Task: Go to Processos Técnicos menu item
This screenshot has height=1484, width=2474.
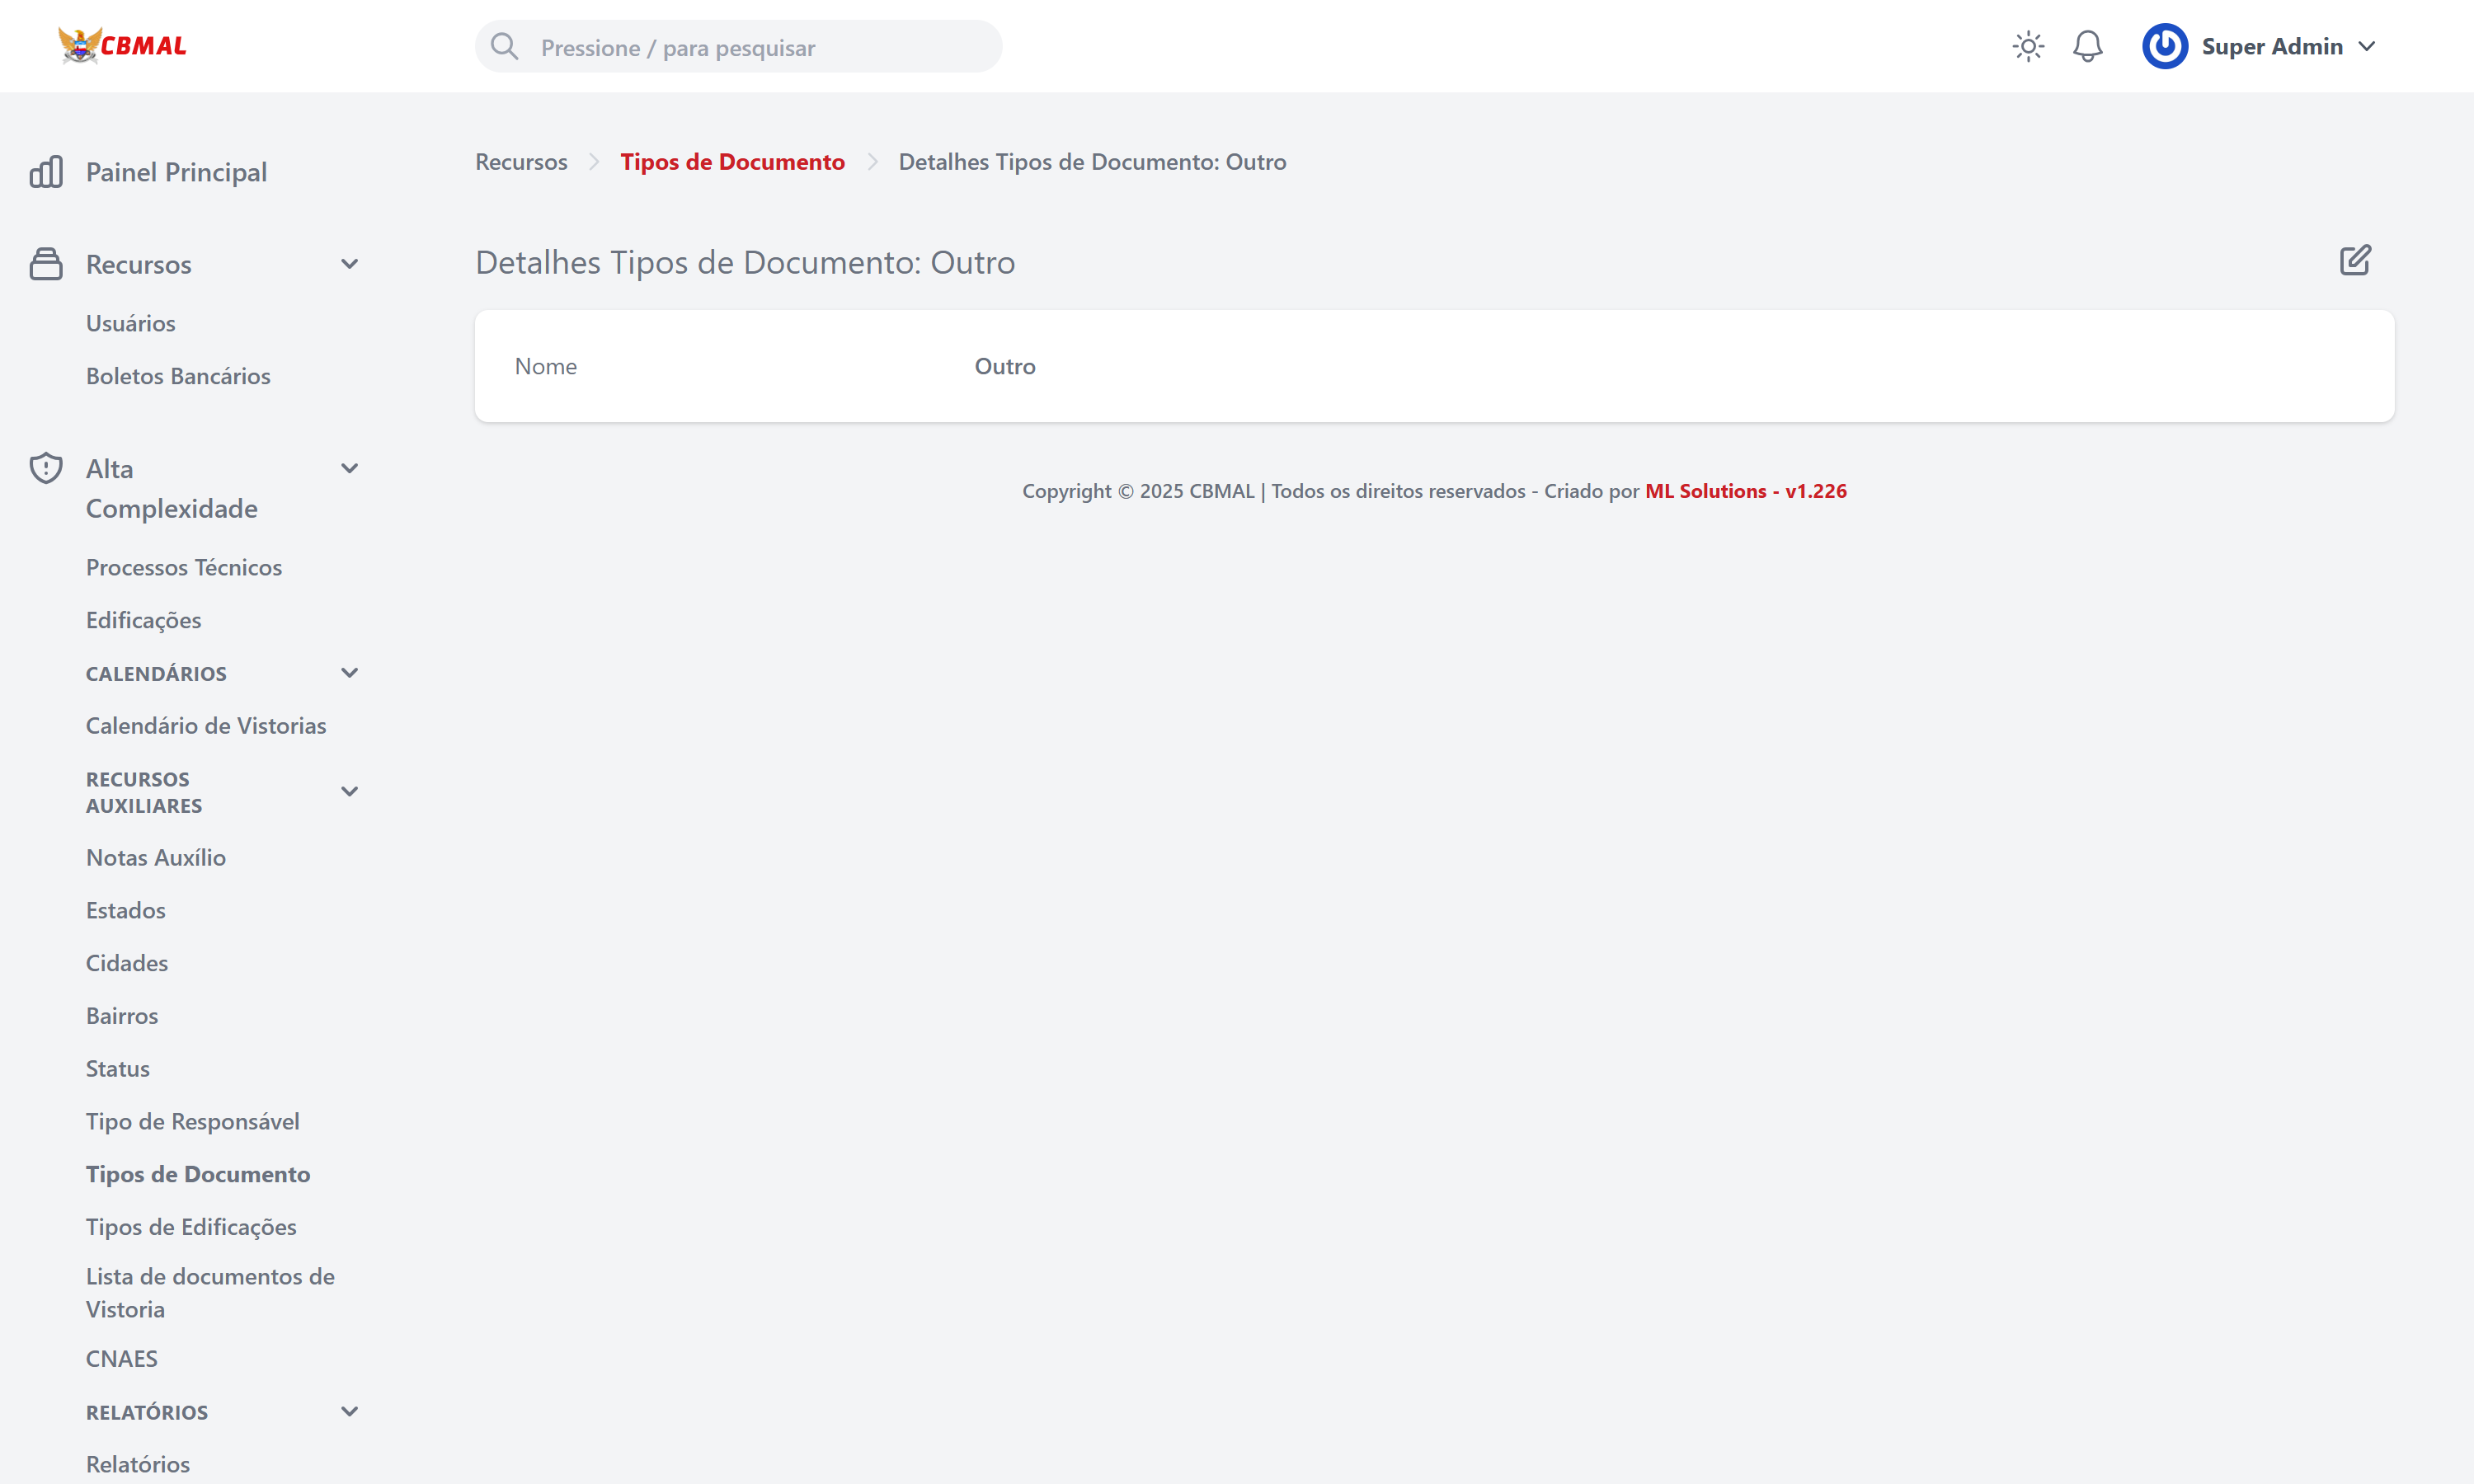Action: [184, 567]
